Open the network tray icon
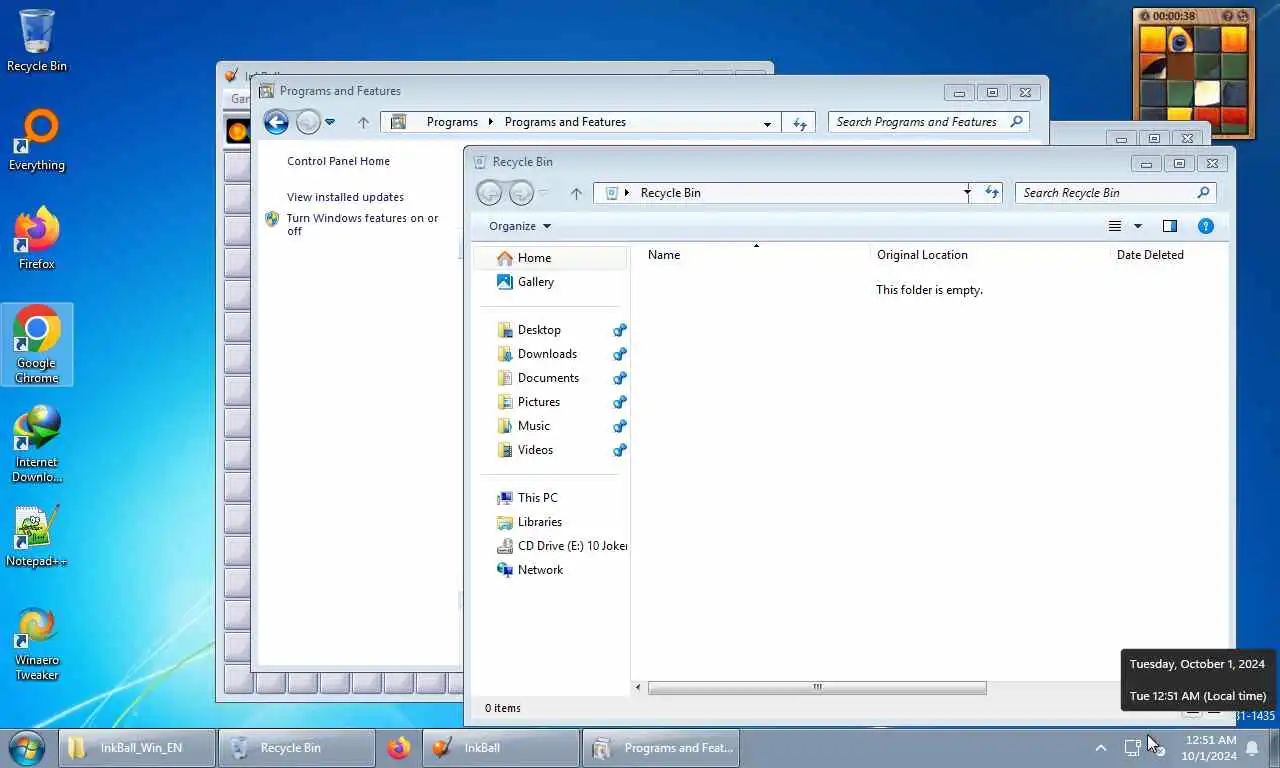 click(1133, 748)
